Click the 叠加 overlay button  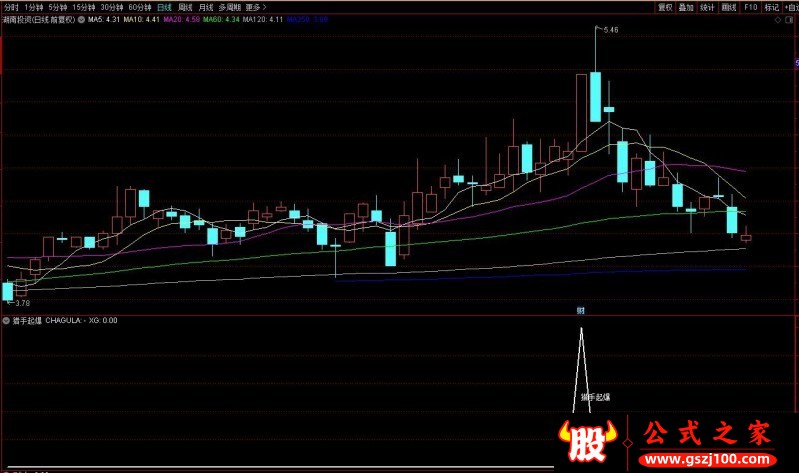coord(686,6)
